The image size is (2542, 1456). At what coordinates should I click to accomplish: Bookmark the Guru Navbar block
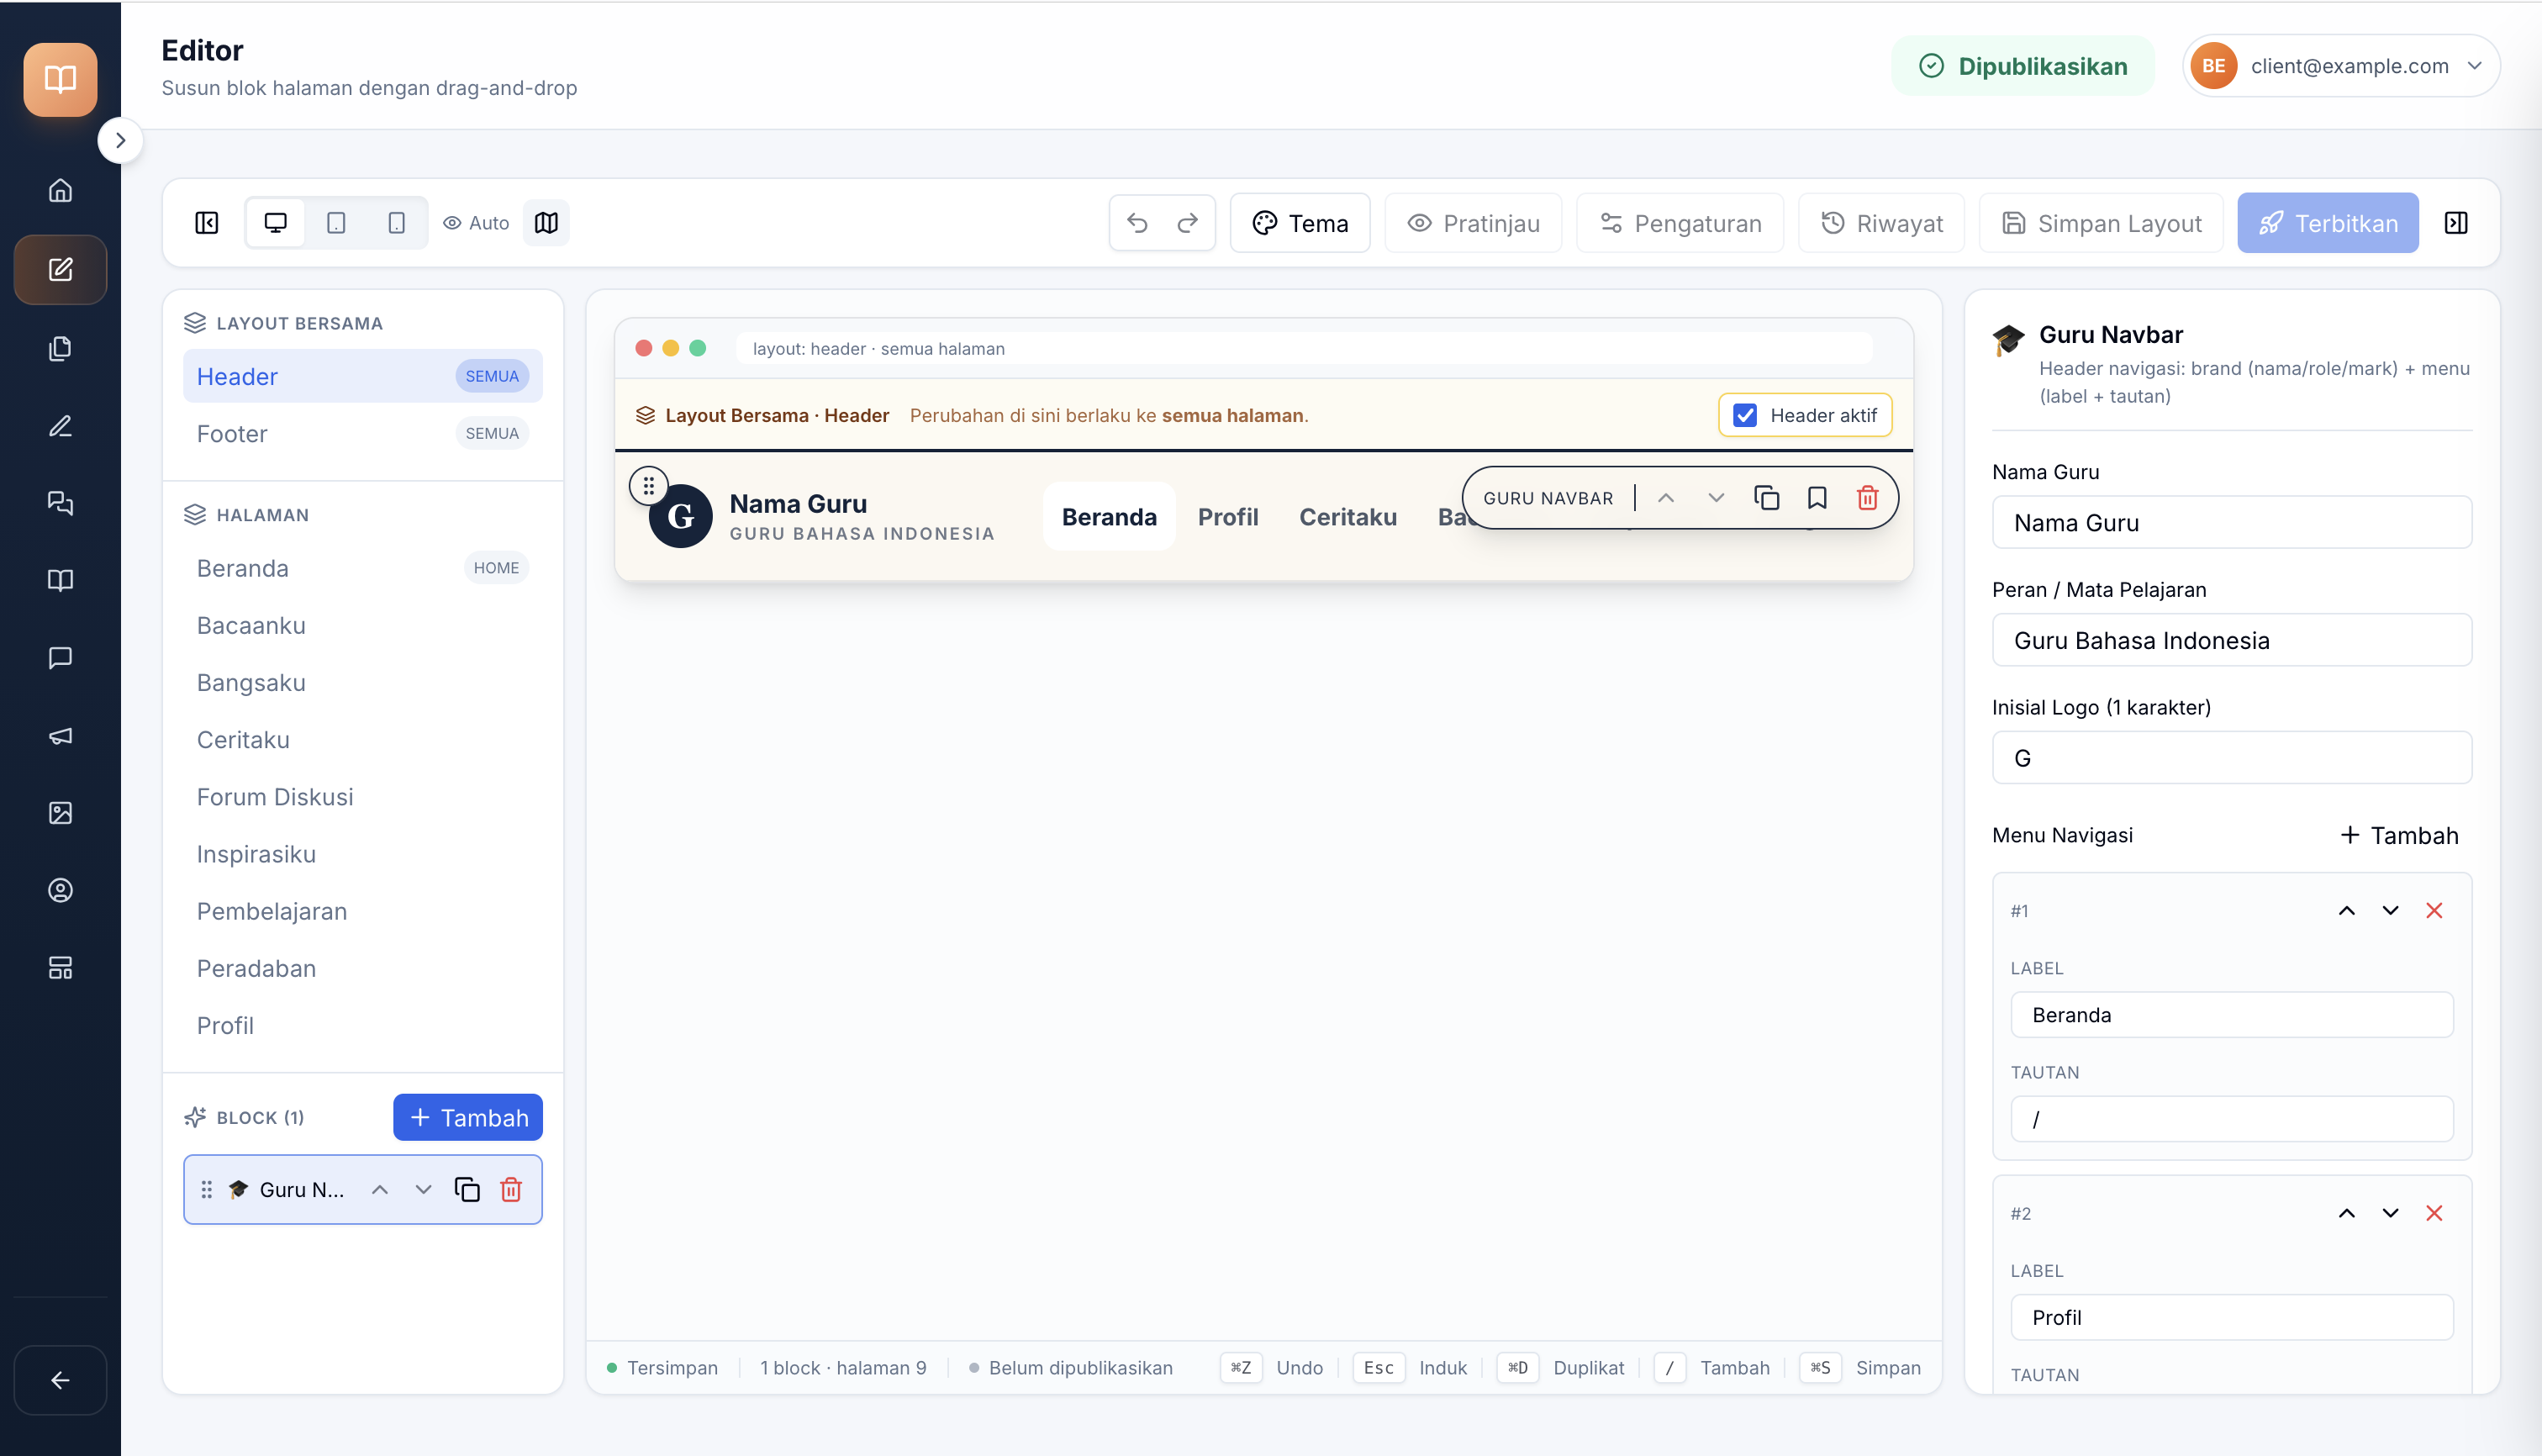(1817, 498)
